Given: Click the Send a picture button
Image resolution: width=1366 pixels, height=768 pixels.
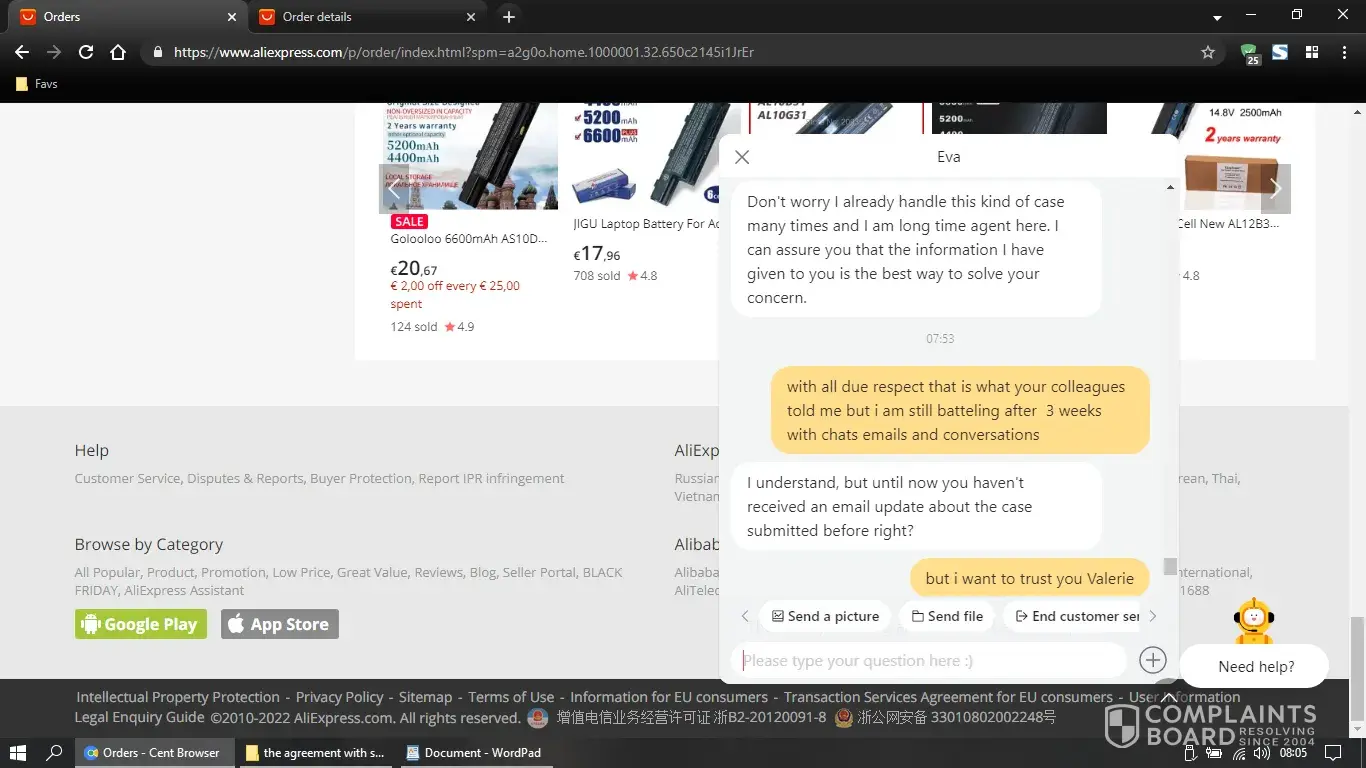Looking at the screenshot, I should 826,616.
